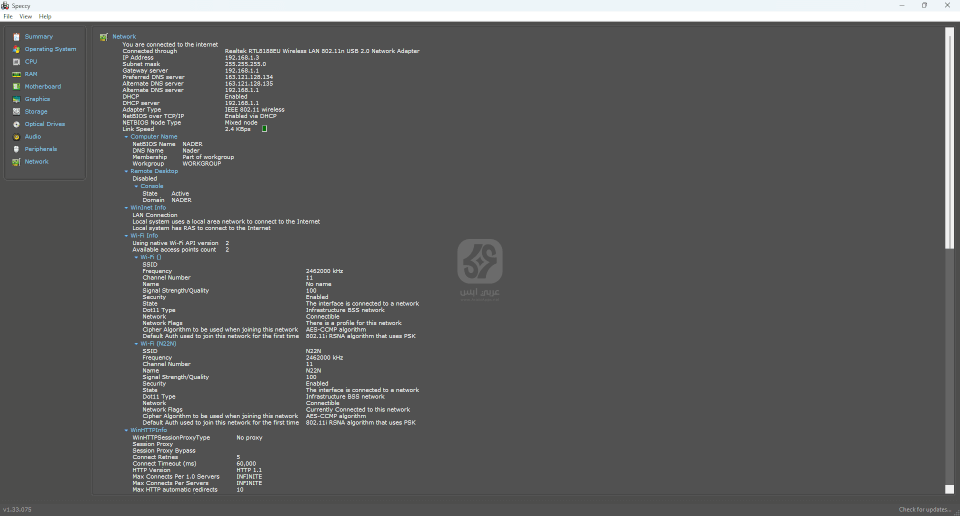Select the CPU chip icon
This screenshot has height=516, width=960.
pyautogui.click(x=16, y=62)
